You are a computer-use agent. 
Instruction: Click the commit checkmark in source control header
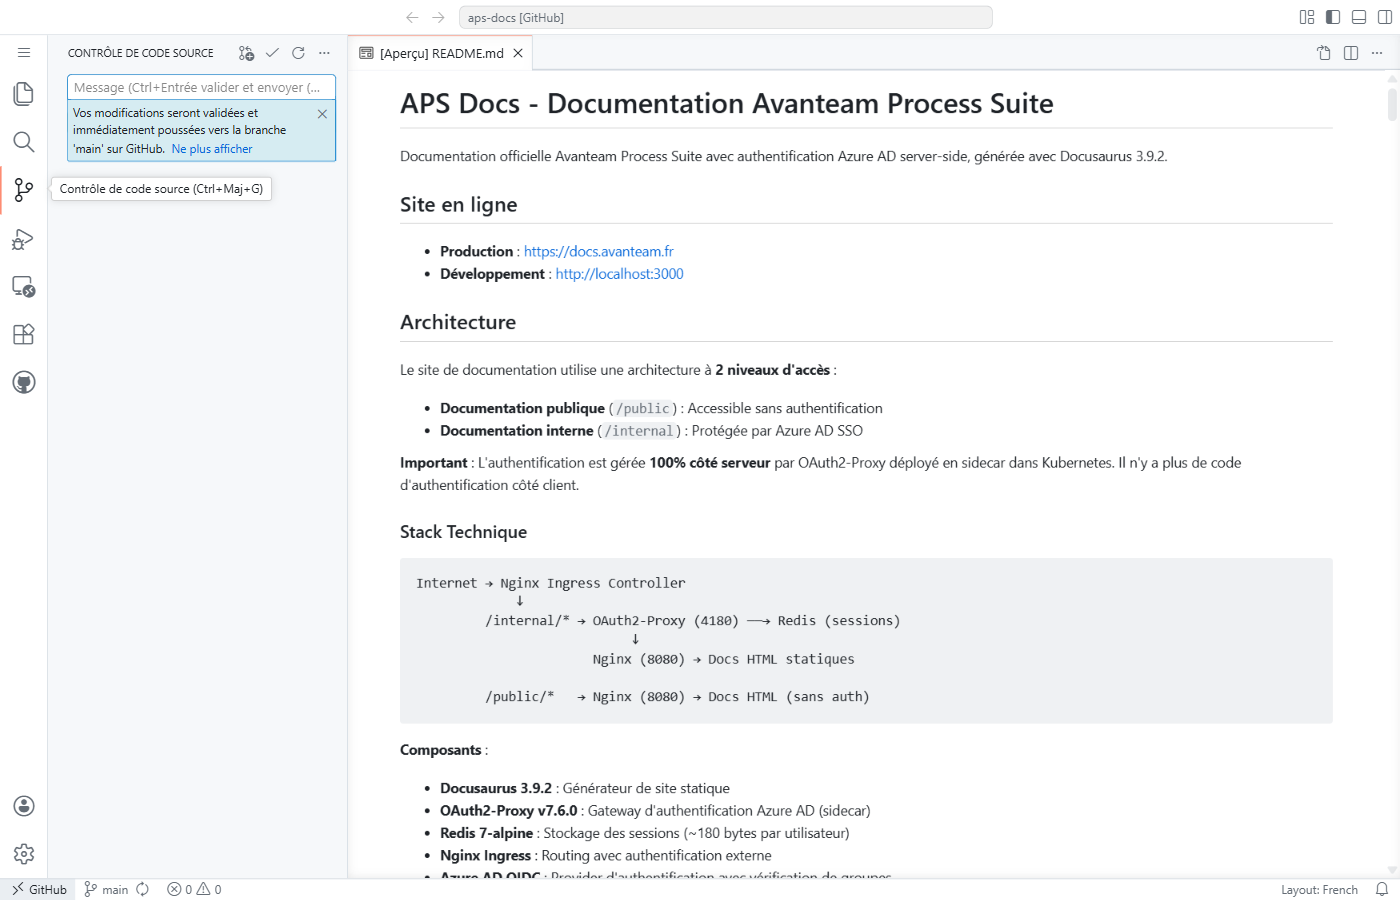coord(272,53)
